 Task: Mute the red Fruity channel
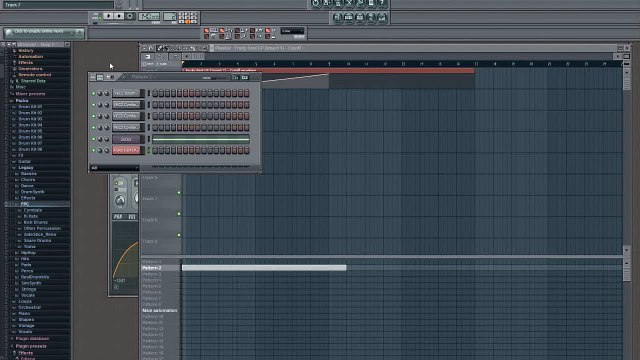pos(93,150)
